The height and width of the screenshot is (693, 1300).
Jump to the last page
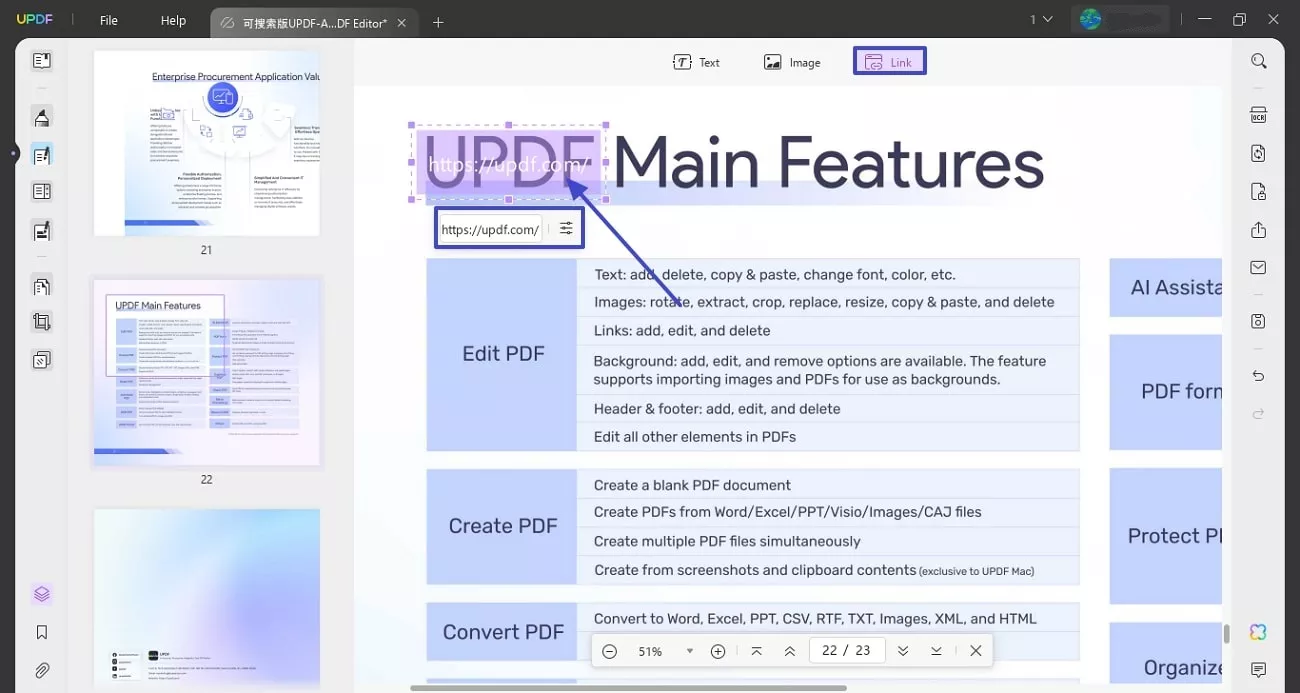click(936, 651)
